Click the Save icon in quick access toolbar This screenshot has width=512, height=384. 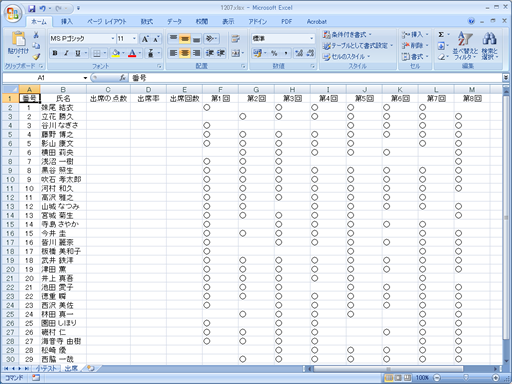click(32, 8)
